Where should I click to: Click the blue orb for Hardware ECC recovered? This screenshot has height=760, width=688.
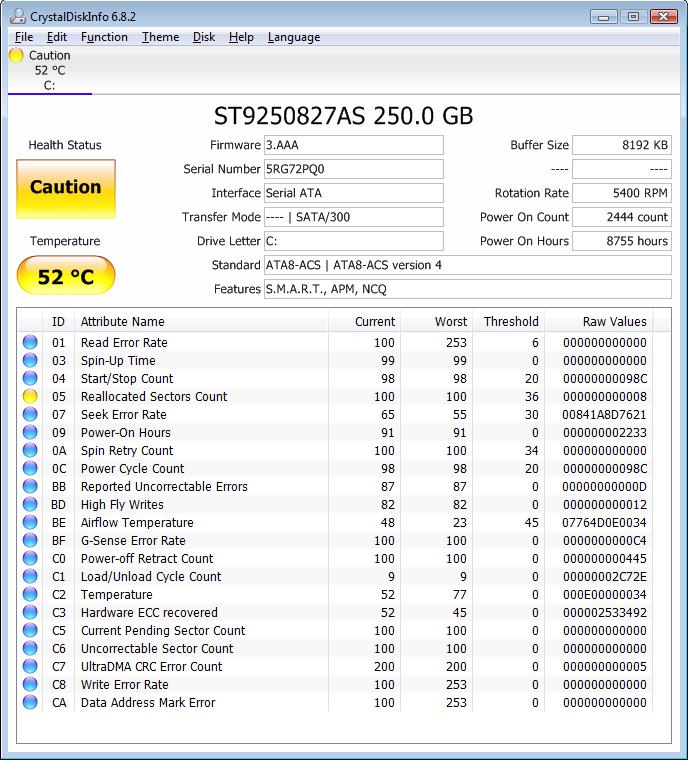point(30,612)
